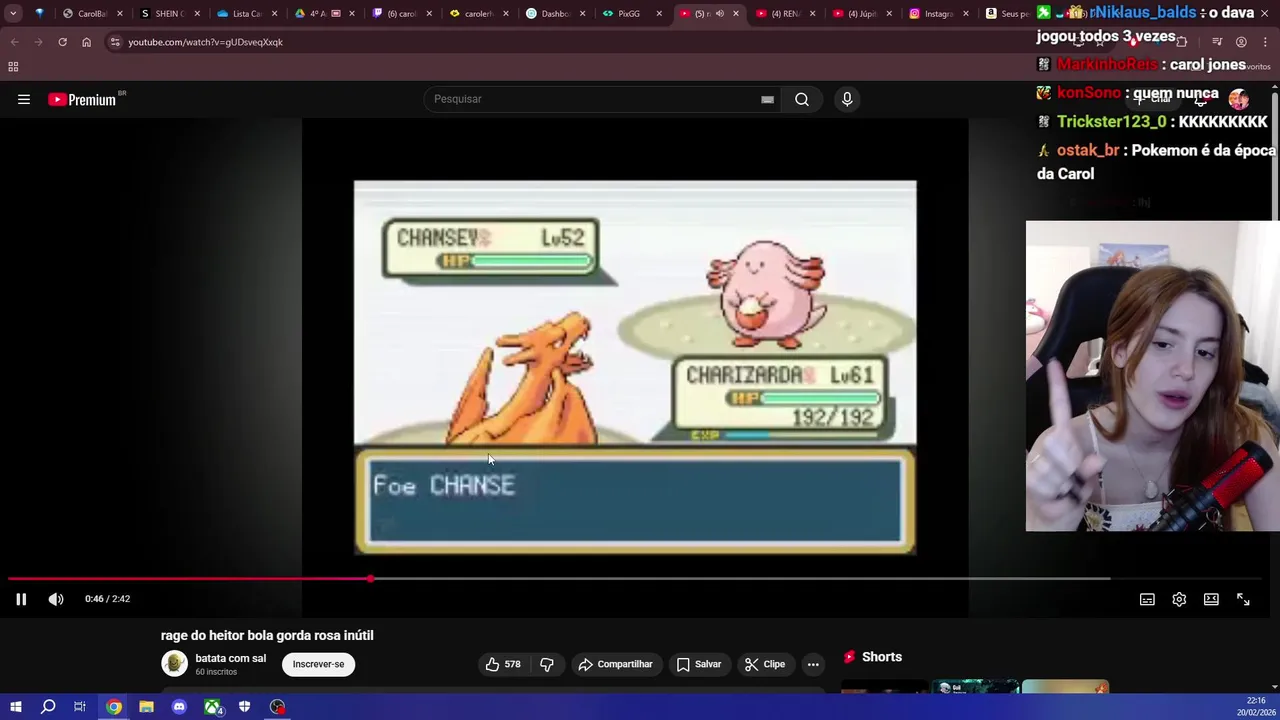Close the SHEIN tab

[197, 14]
